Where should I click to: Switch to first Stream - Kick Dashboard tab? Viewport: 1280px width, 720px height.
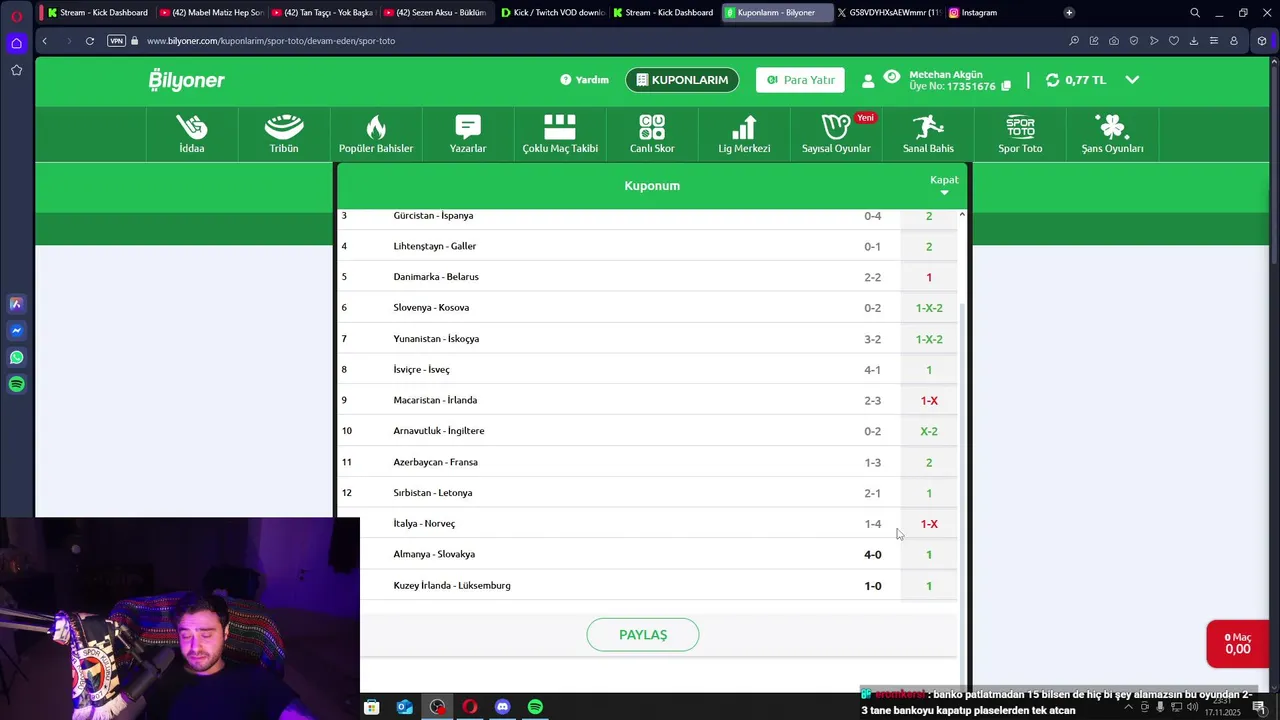click(98, 13)
